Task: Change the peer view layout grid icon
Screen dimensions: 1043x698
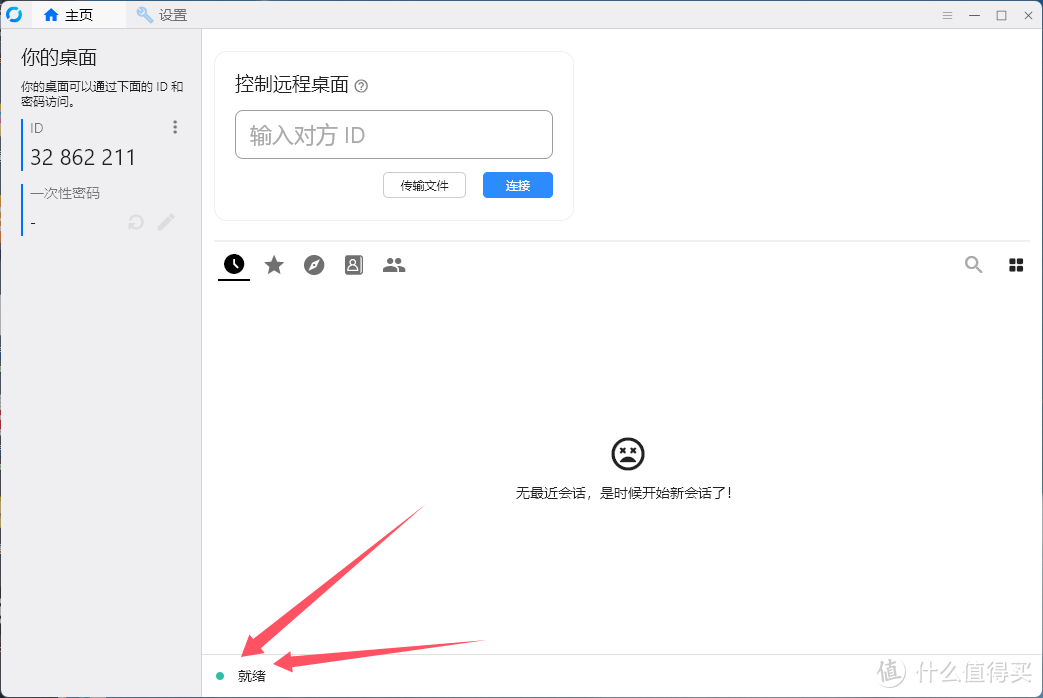Action: pyautogui.click(x=1016, y=264)
